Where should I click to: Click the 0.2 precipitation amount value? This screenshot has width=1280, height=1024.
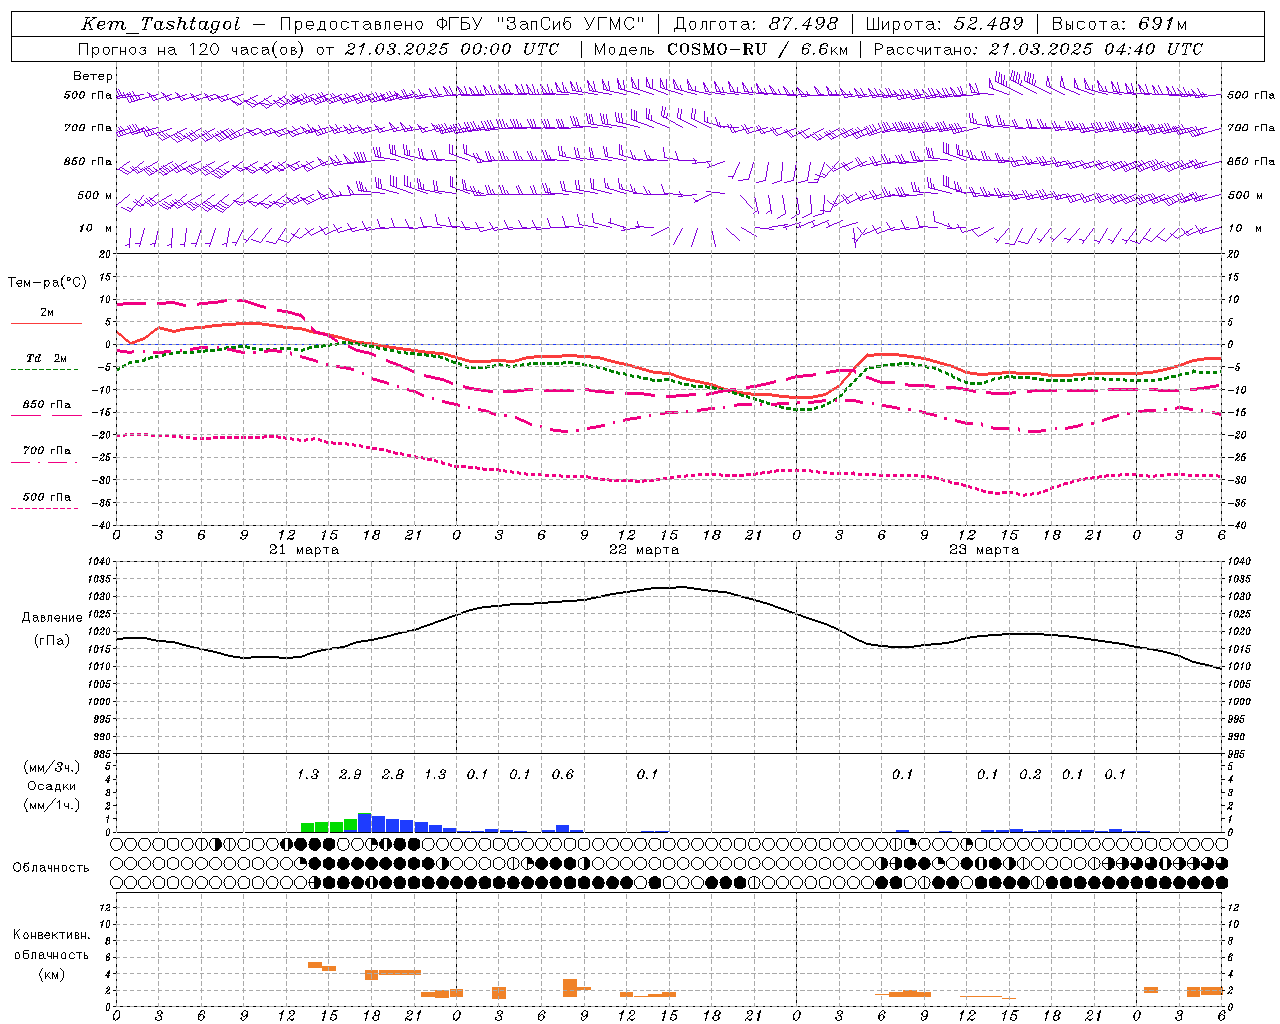point(1030,774)
